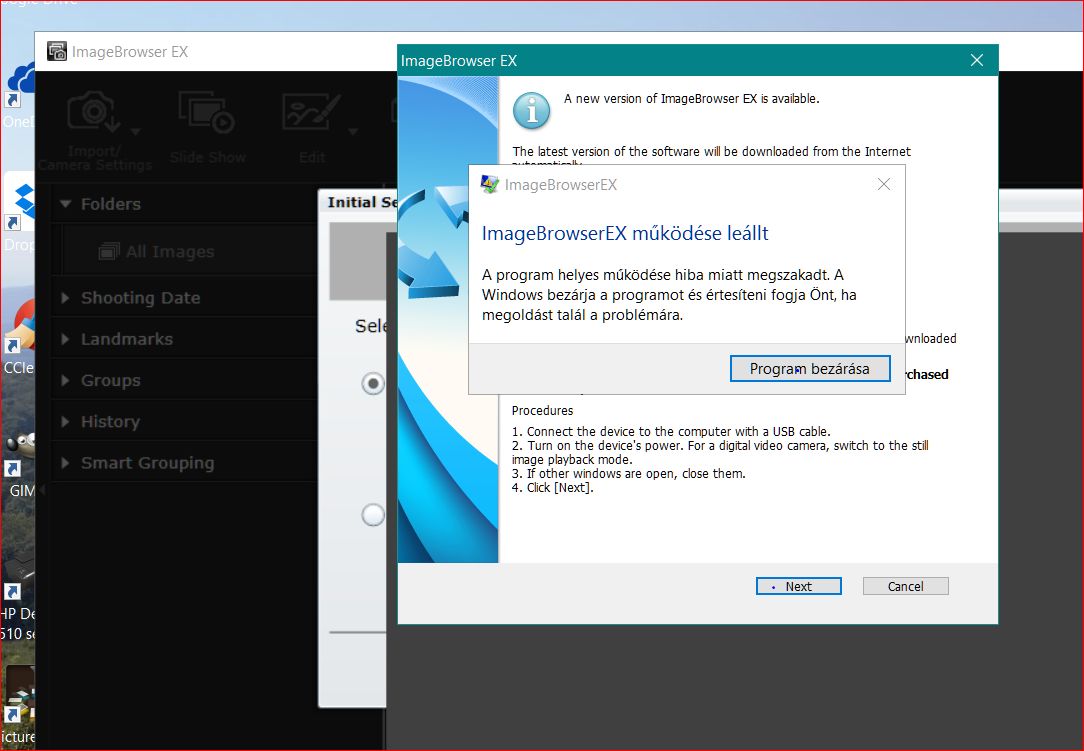Open the OneDrive desktop shortcut

pyautogui.click(x=18, y=95)
